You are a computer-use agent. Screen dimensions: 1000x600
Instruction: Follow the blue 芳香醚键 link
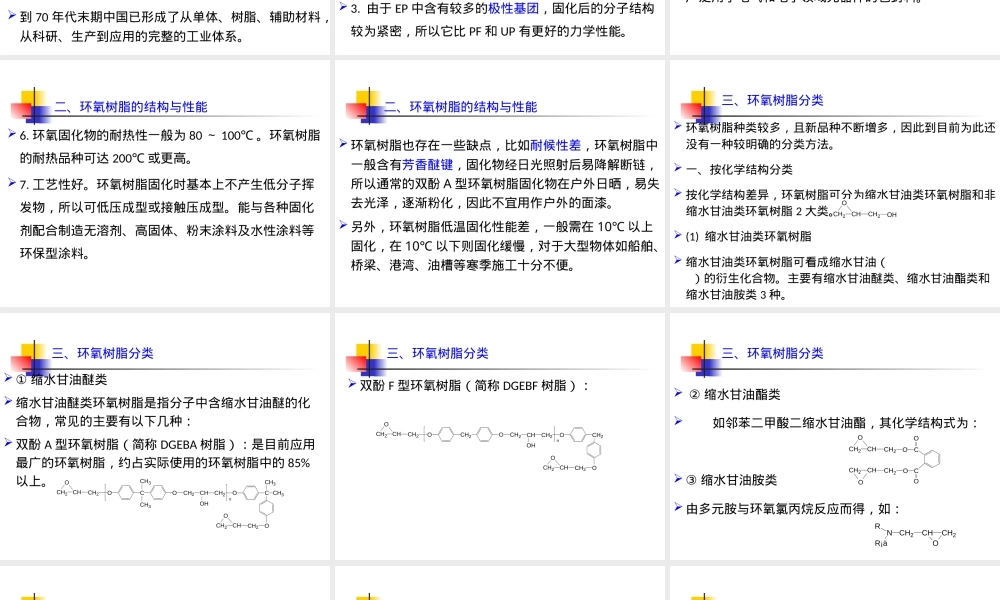427,165
